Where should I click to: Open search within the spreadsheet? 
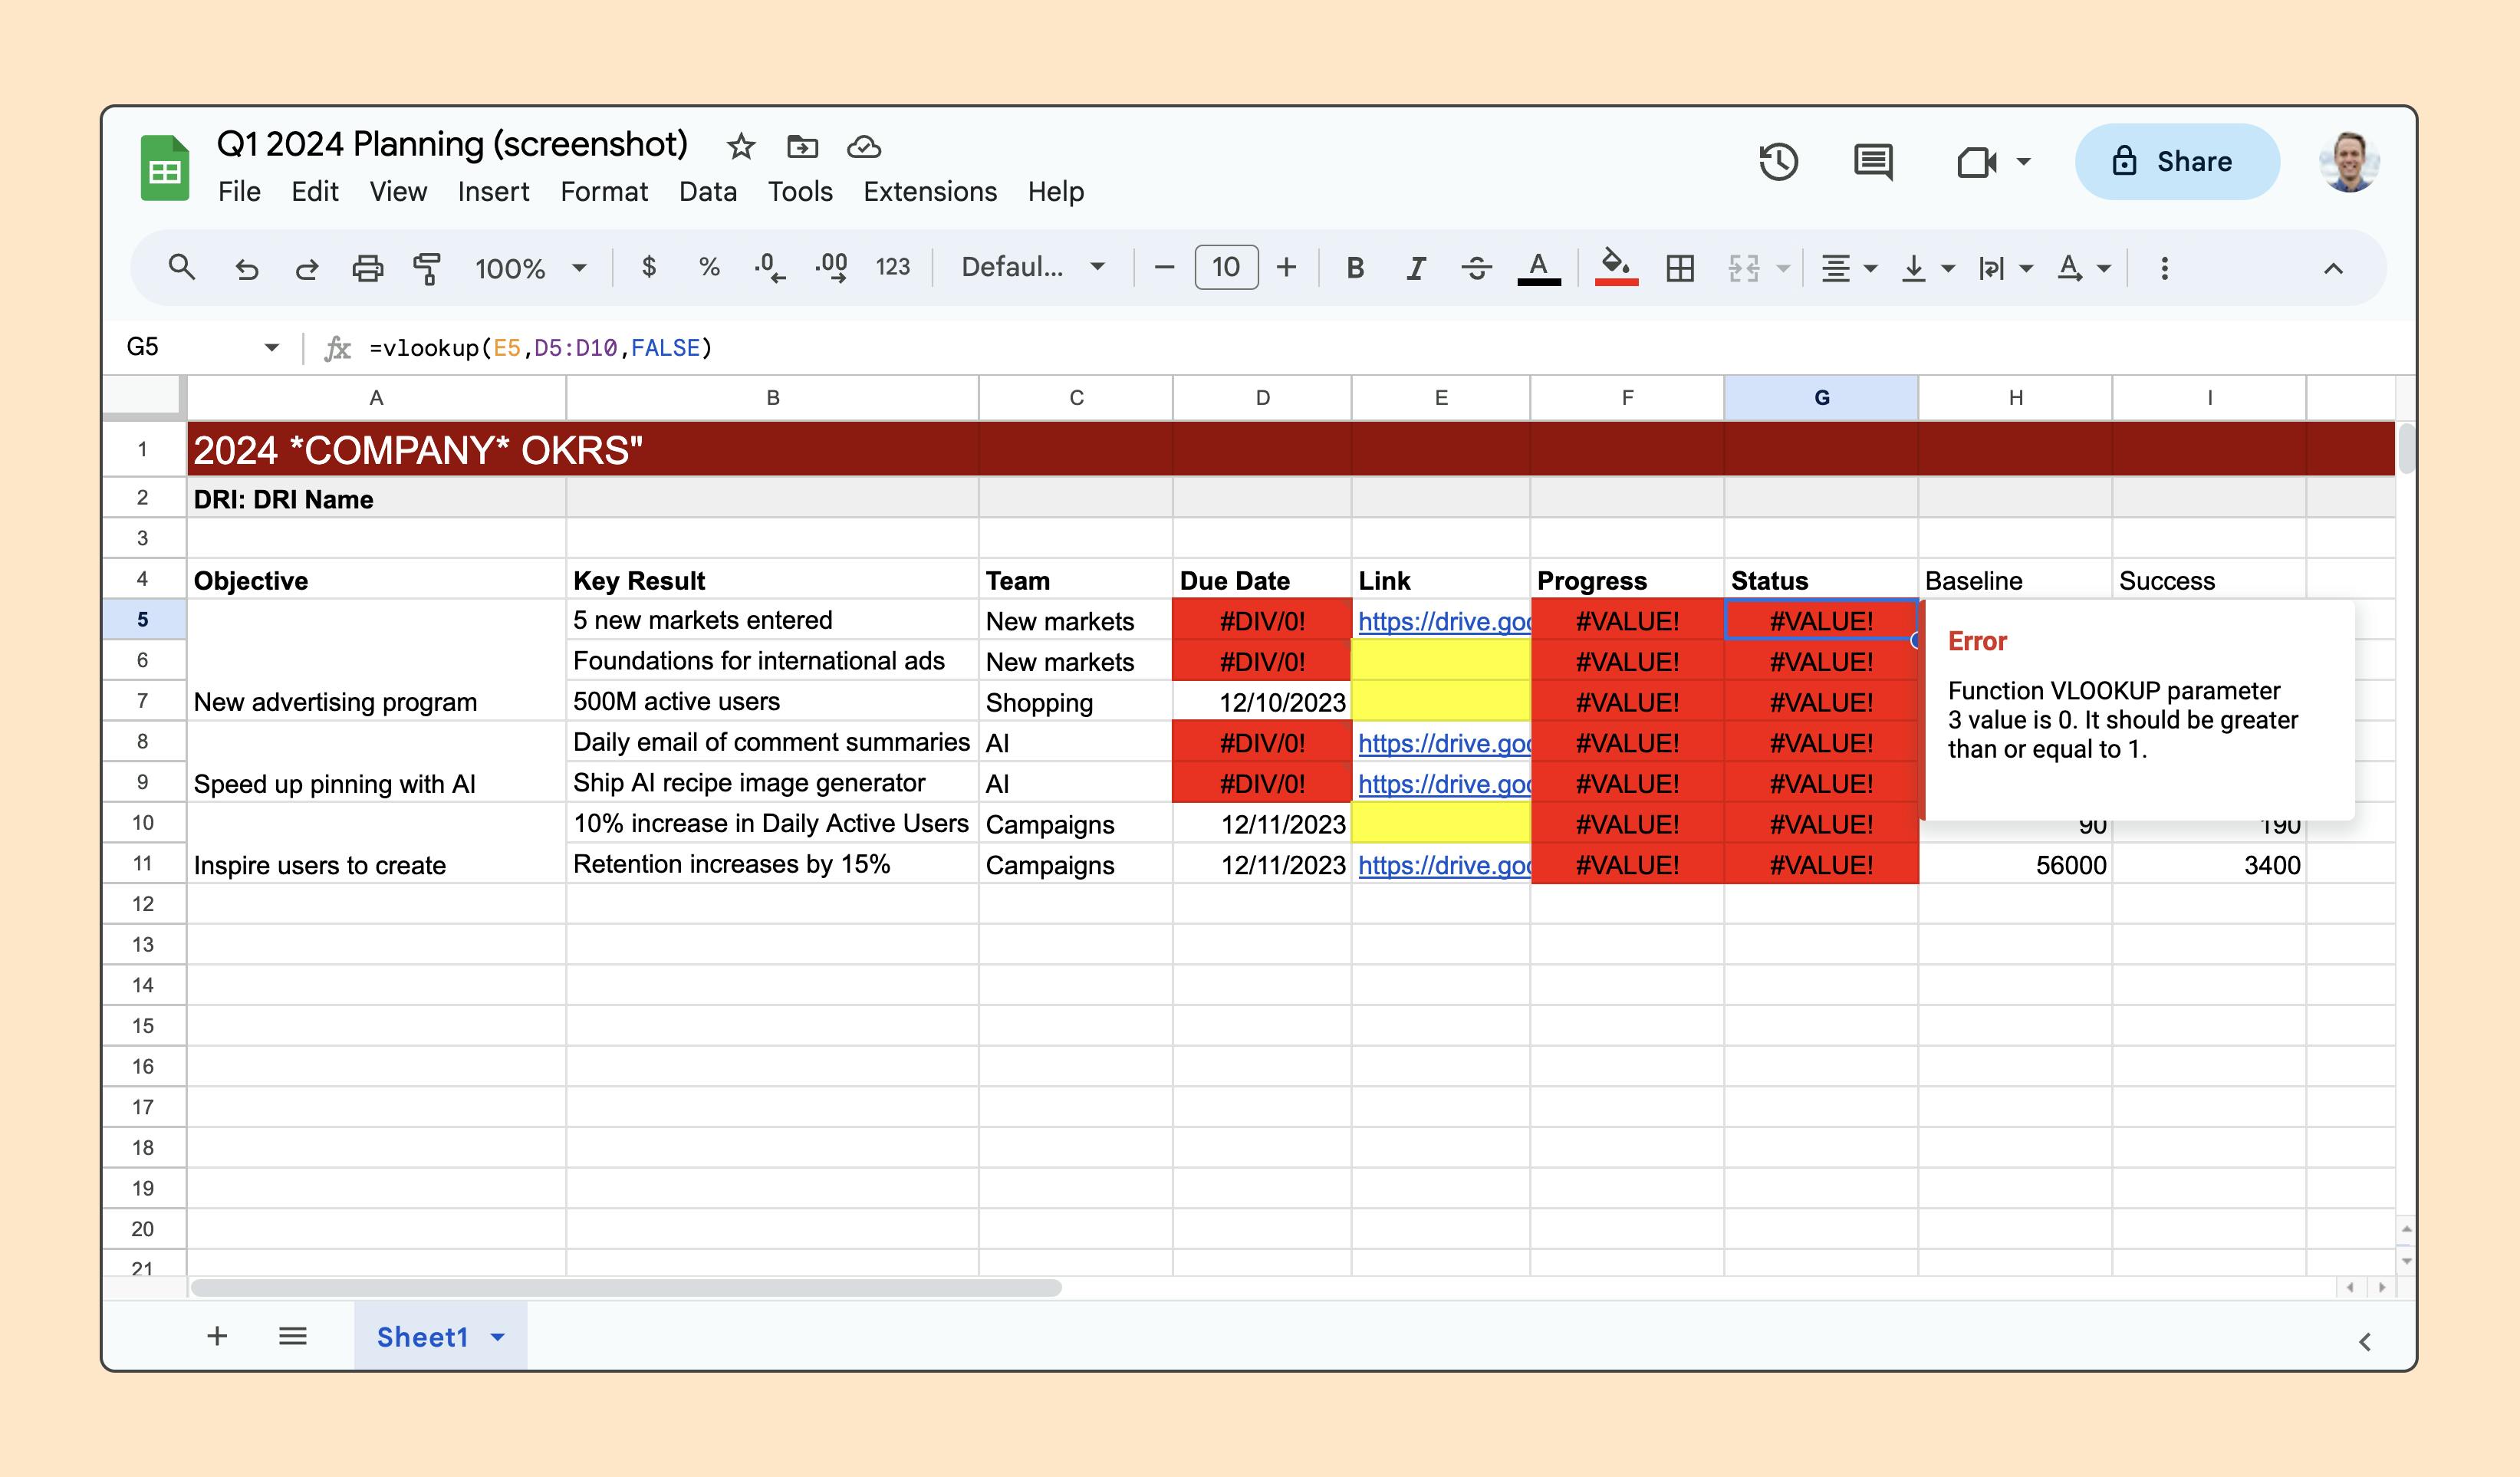[x=182, y=267]
